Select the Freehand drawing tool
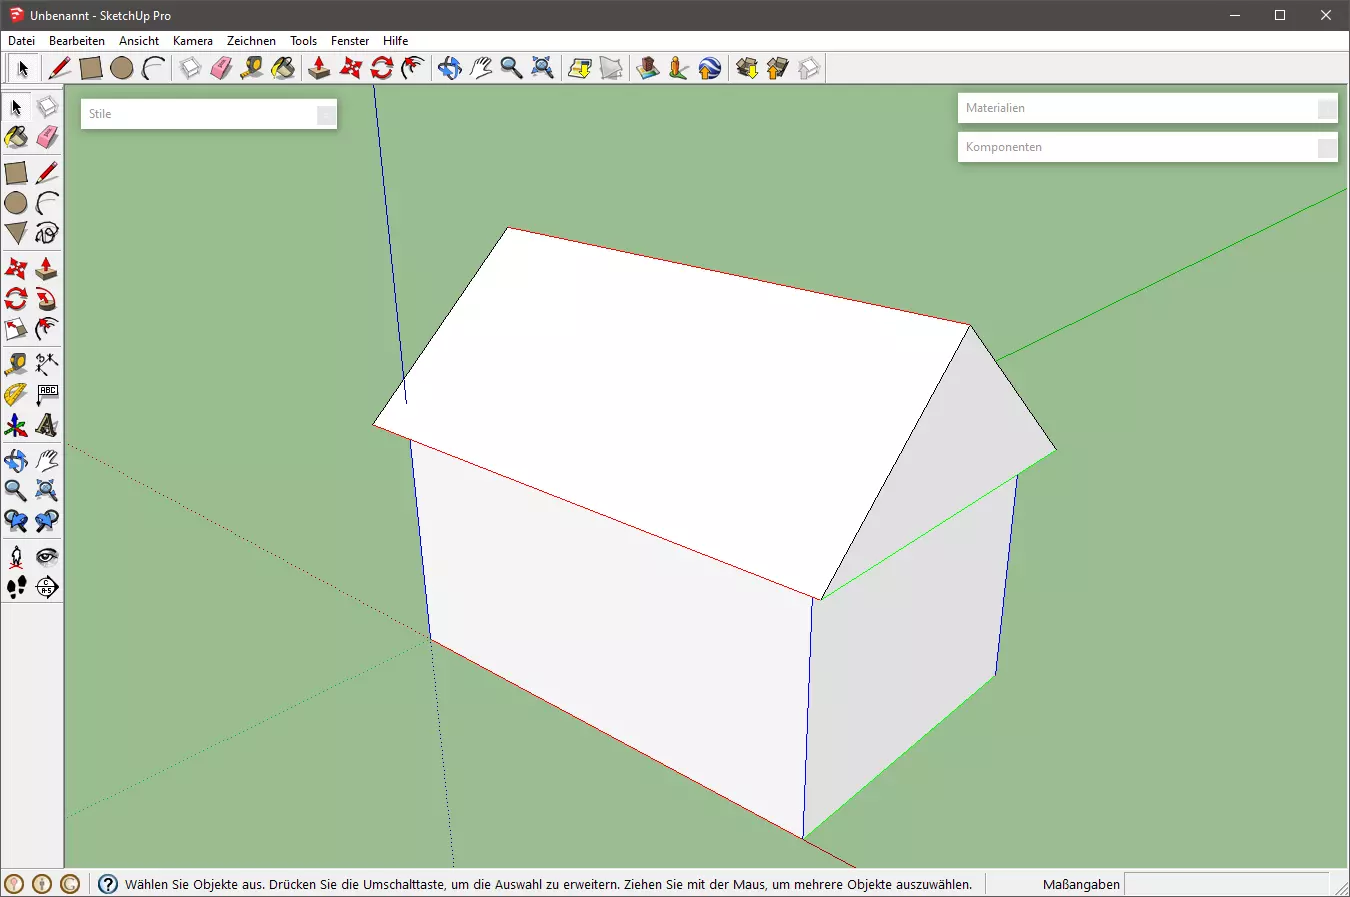The image size is (1350, 897). click(x=46, y=234)
